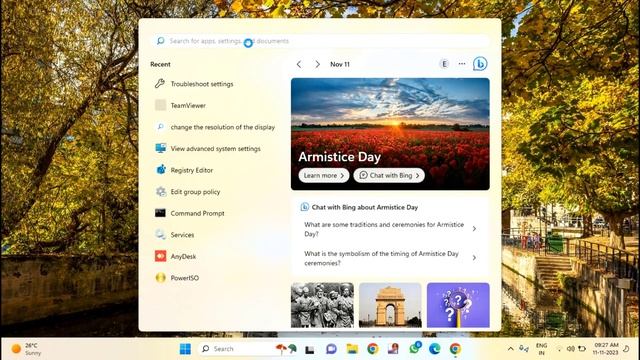
Task: Open the pinned app icon left of WhatsApp
Action: 393,349
